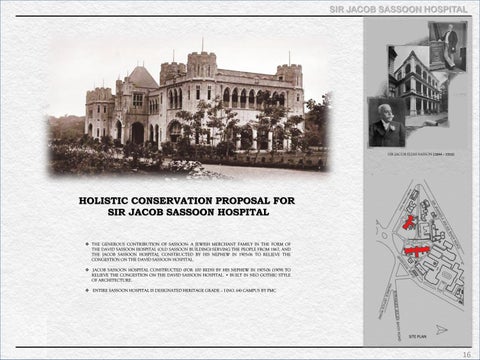Open the standing statue photo thumbnail
Viewport: 480px width, 360px height.
447,46
